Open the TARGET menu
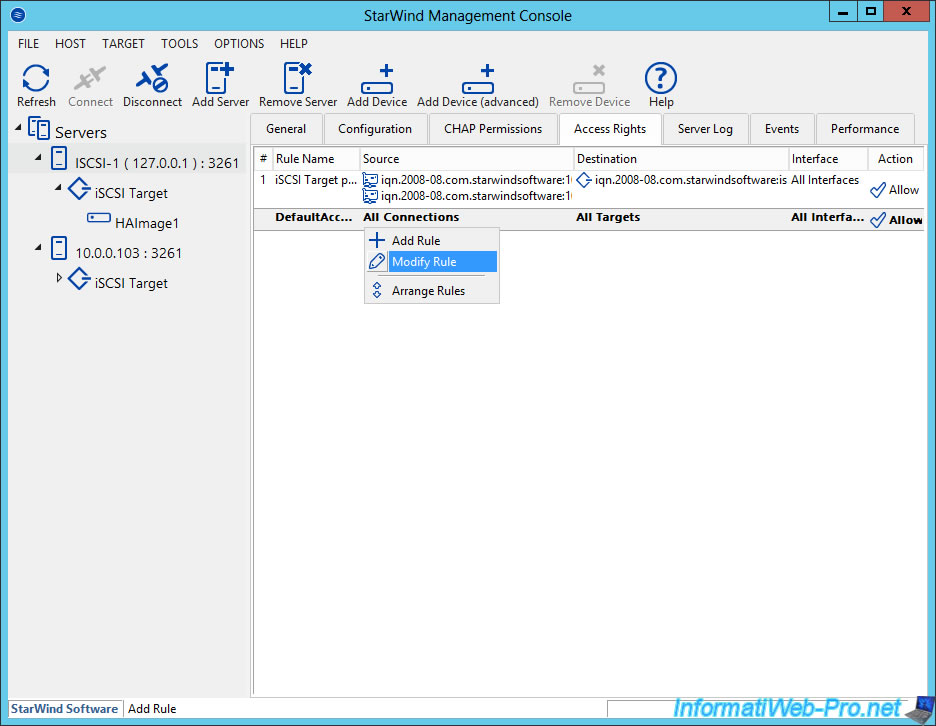This screenshot has height=726, width=936. click(x=123, y=43)
